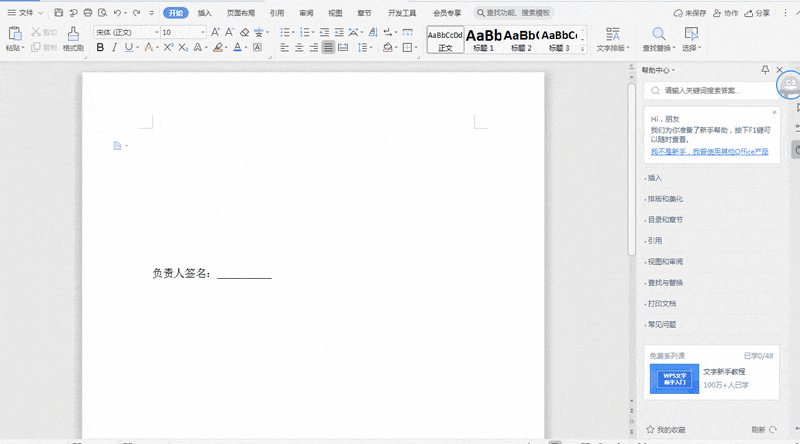Image resolution: width=800 pixels, height=444 pixels.
Task: Expand the 目录和章节 help section
Action: (x=665, y=219)
